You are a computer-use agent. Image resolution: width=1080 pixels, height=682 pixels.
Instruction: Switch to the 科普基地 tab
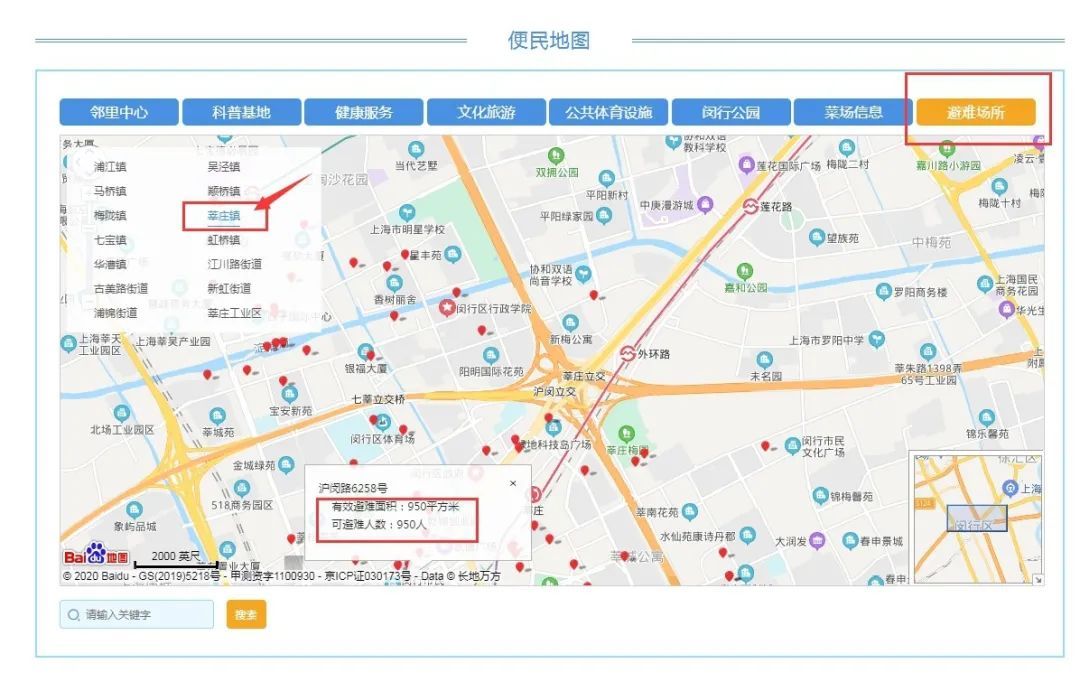coord(241,112)
